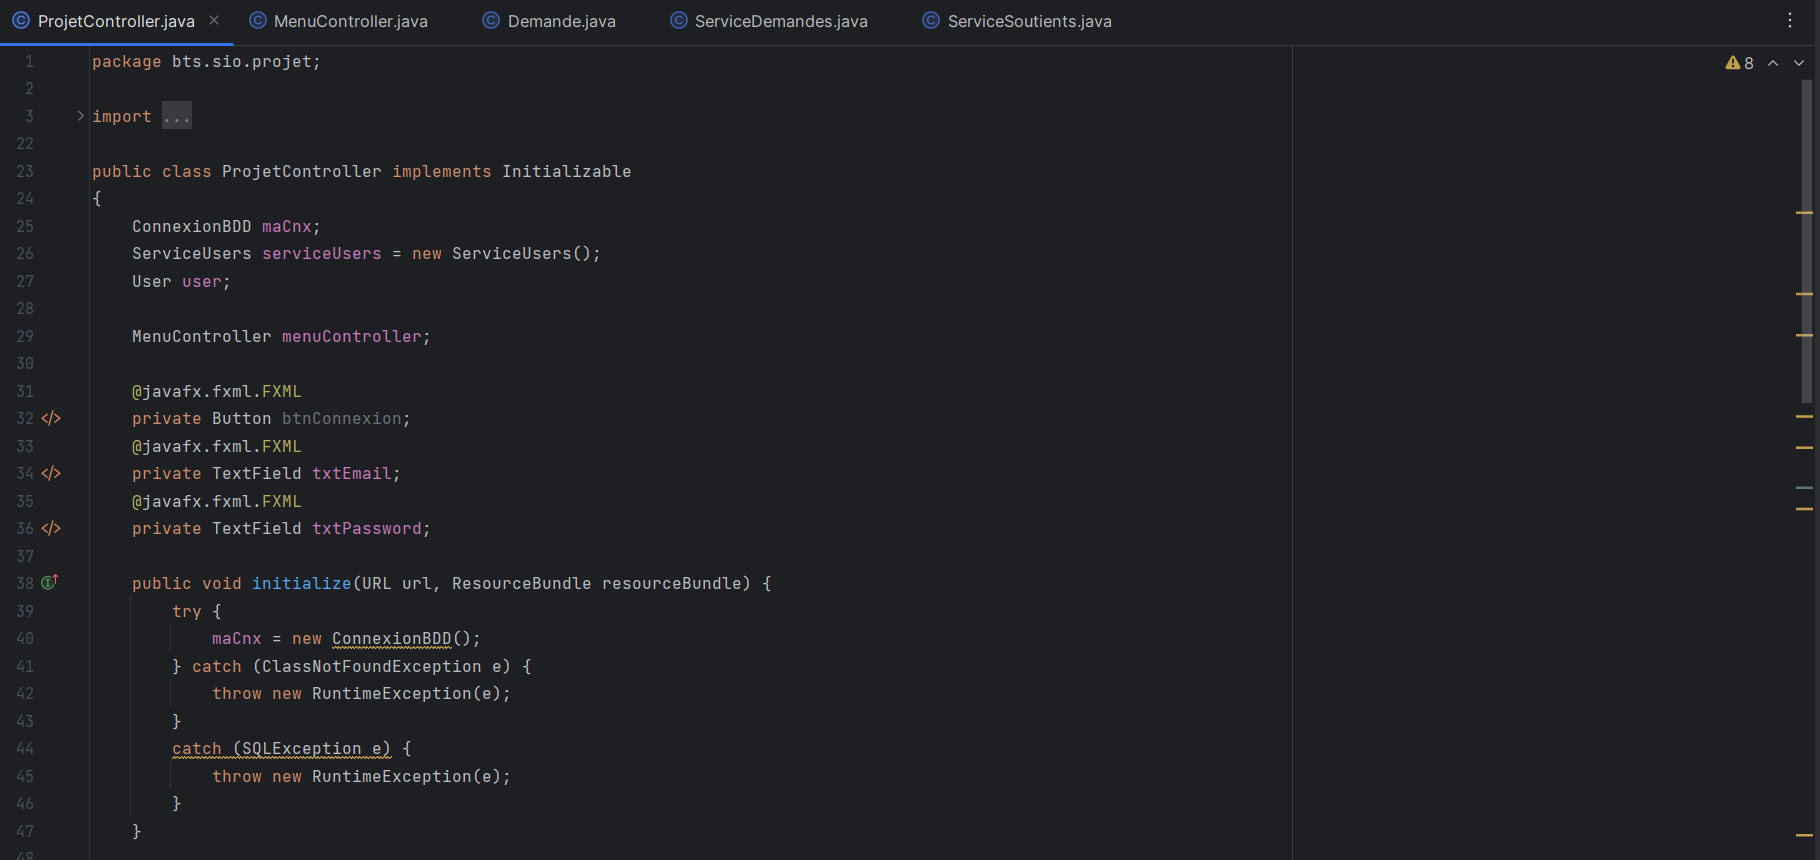Expand the collapsed import ellipsis placeholder
The height and width of the screenshot is (860, 1820).
(176, 117)
